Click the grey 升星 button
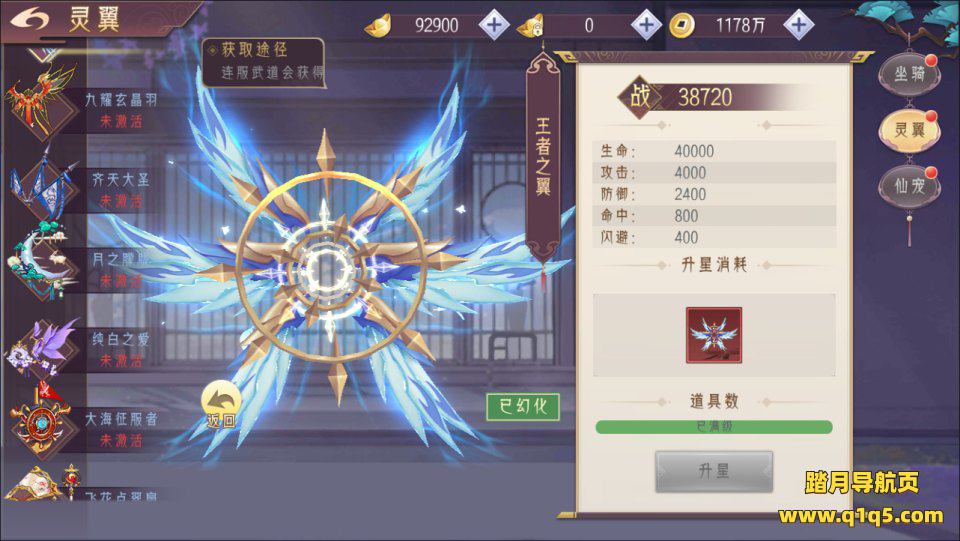The height and width of the screenshot is (541, 960). coord(714,471)
